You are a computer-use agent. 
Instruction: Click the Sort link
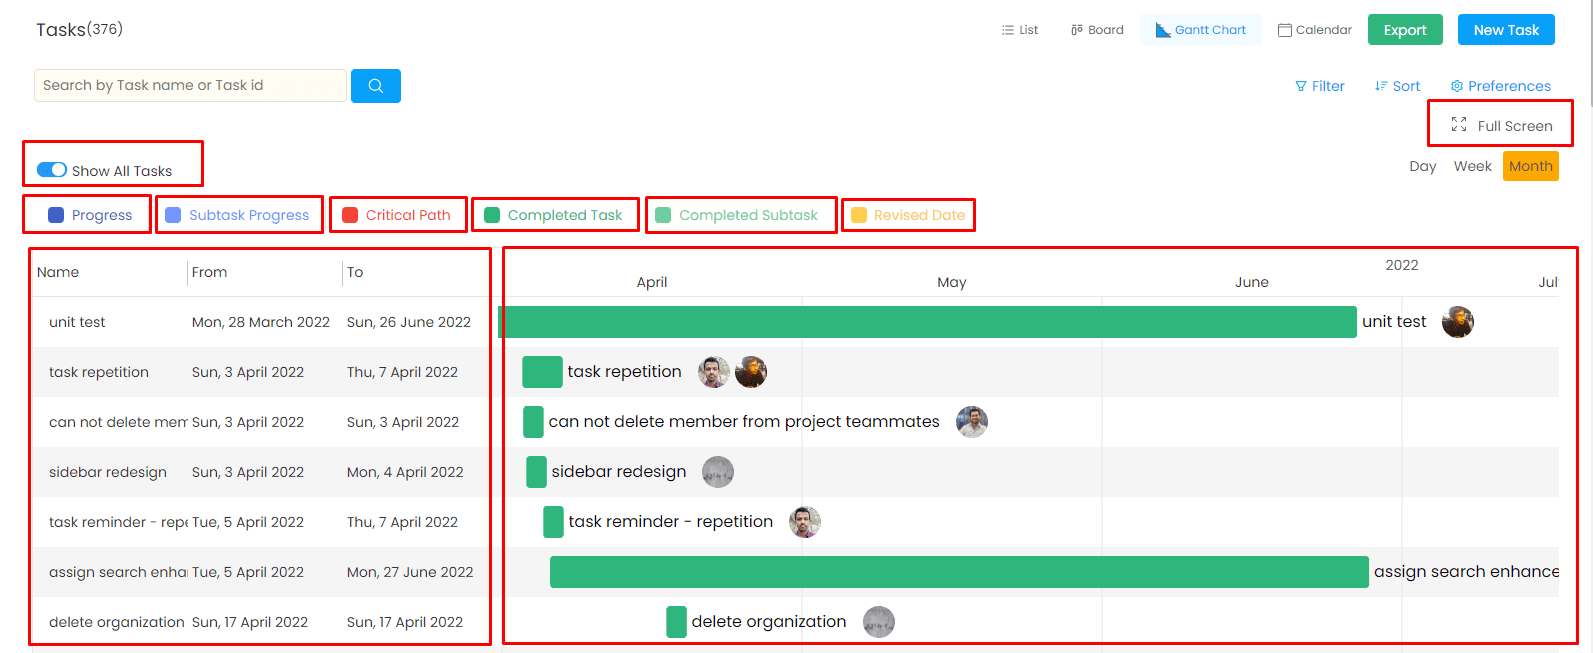[x=1397, y=86]
